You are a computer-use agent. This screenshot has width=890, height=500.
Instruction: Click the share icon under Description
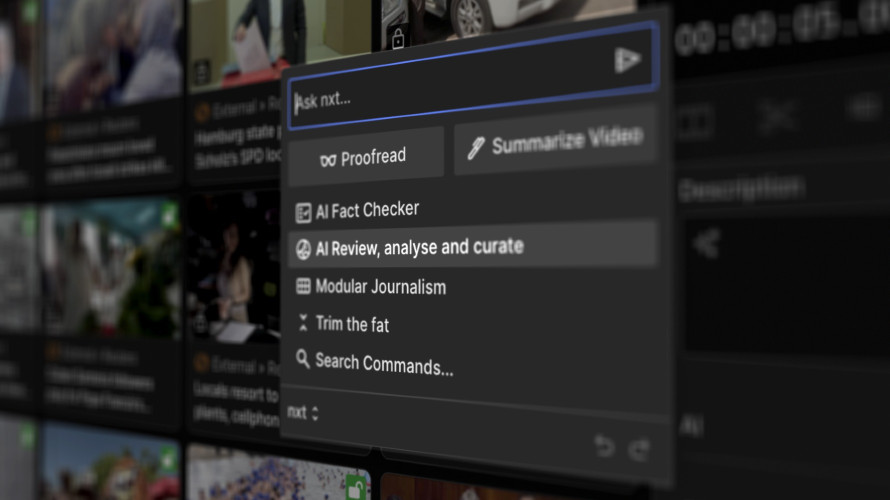(707, 243)
